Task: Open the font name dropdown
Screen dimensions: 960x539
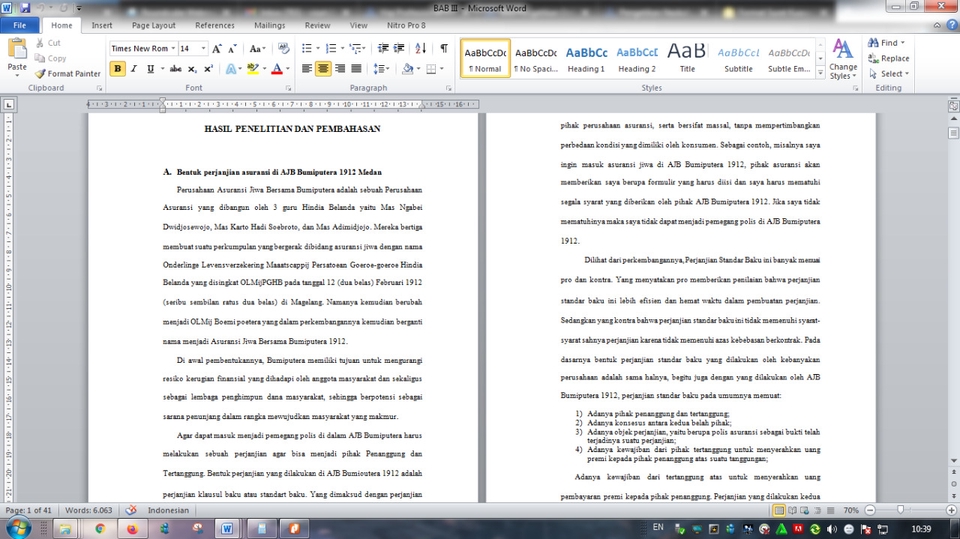Action: click(x=173, y=48)
